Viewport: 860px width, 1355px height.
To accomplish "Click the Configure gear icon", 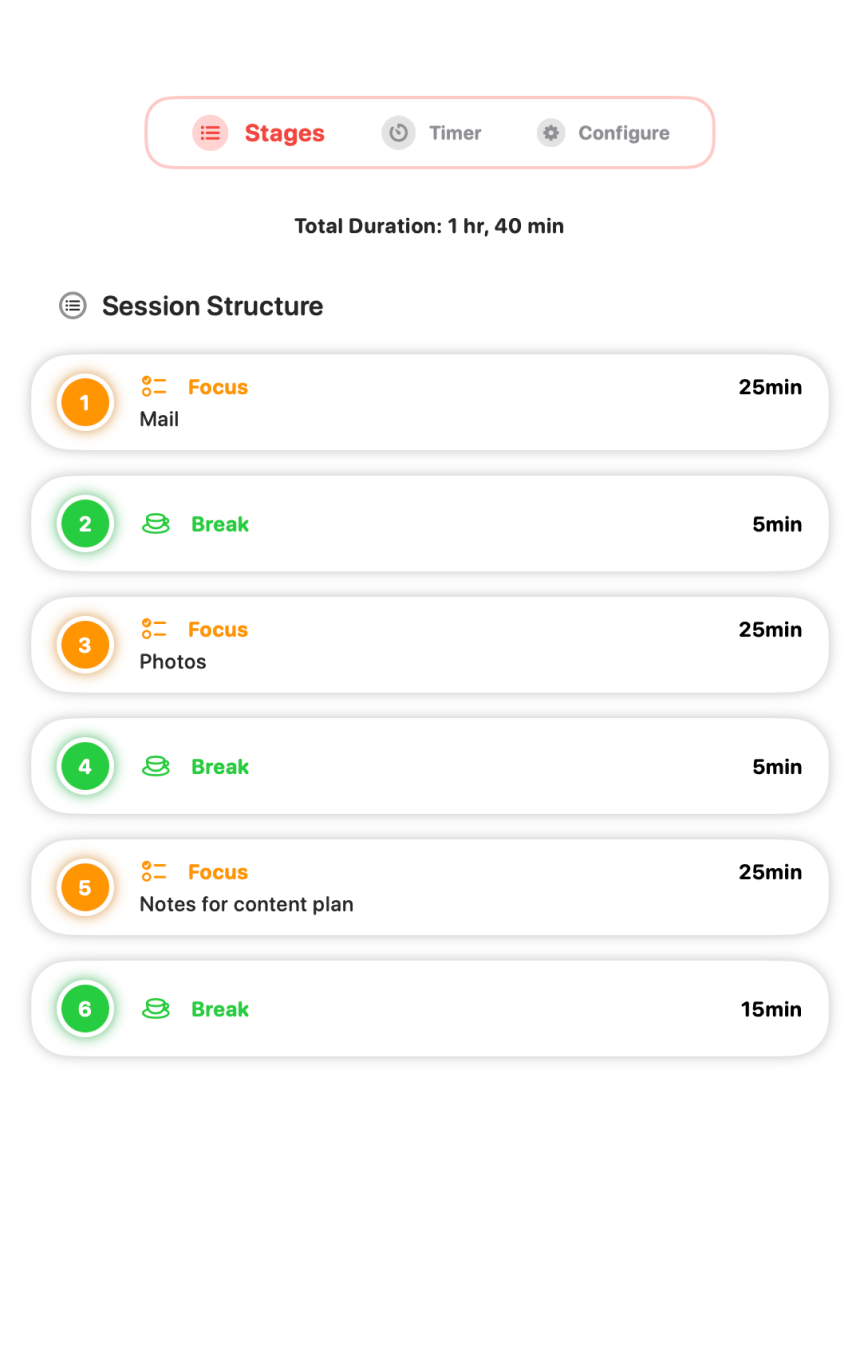I will [550, 133].
